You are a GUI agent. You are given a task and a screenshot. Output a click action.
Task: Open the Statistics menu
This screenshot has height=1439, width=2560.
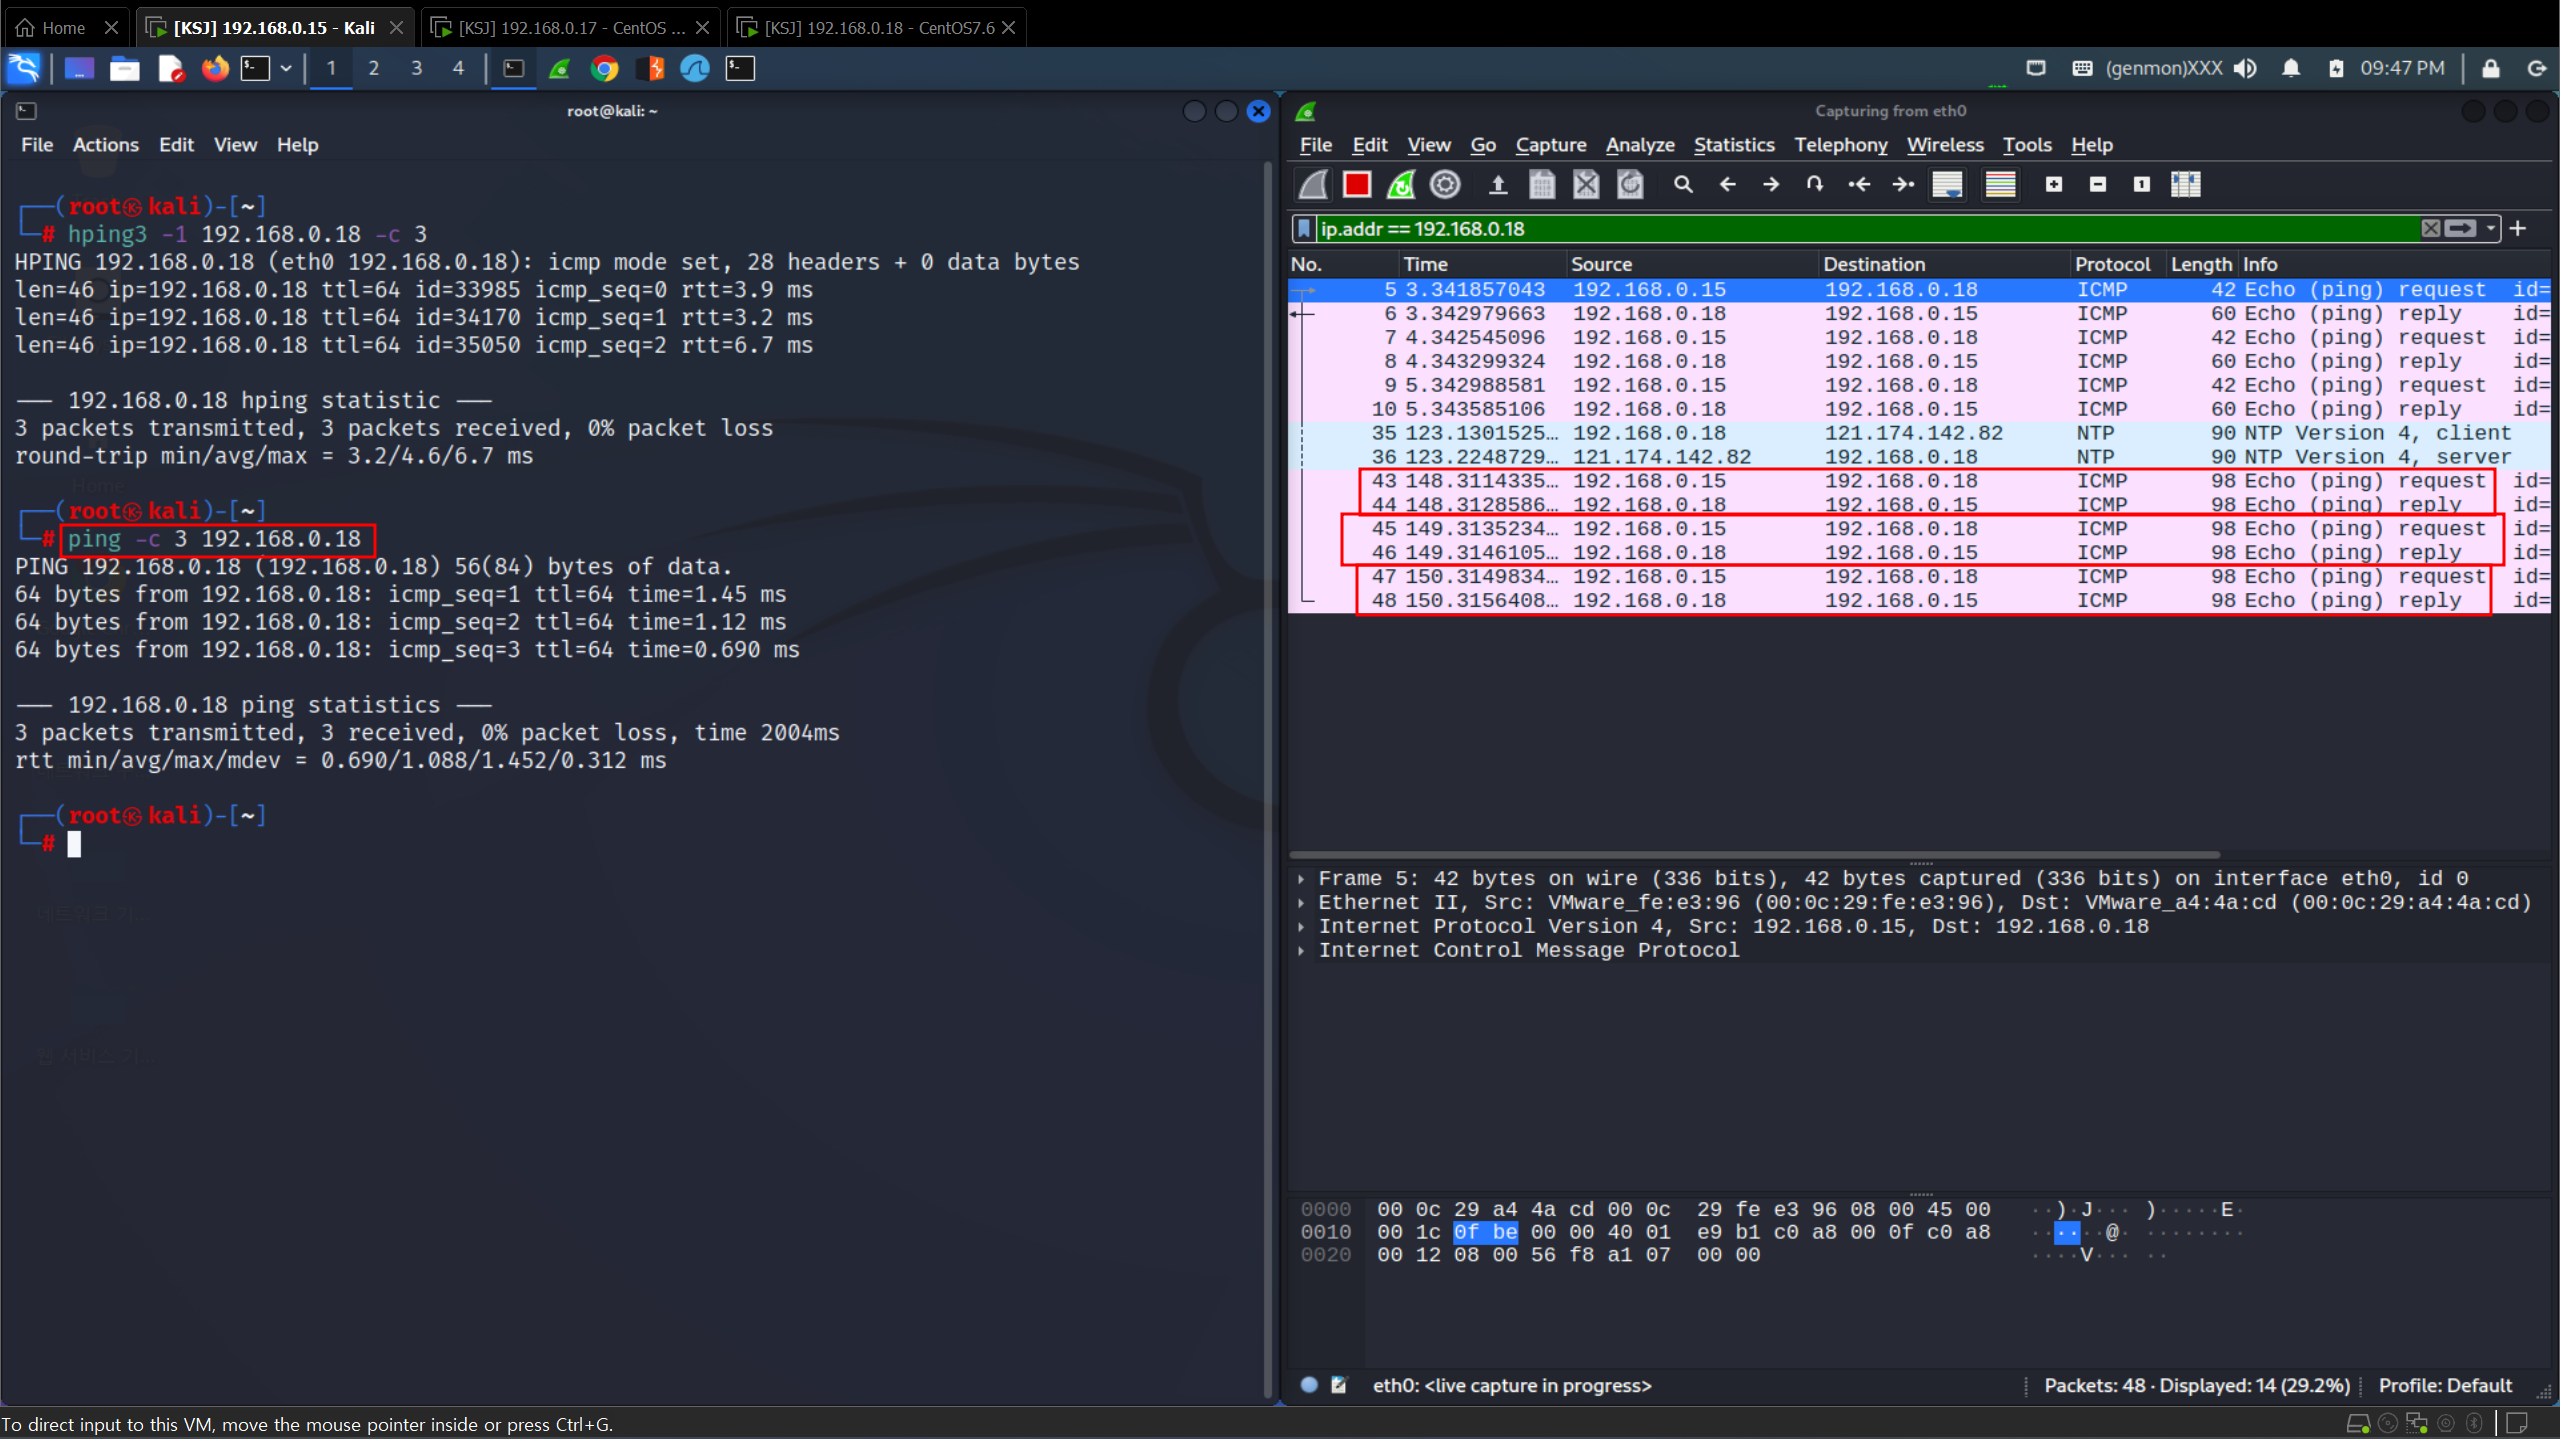[1733, 145]
